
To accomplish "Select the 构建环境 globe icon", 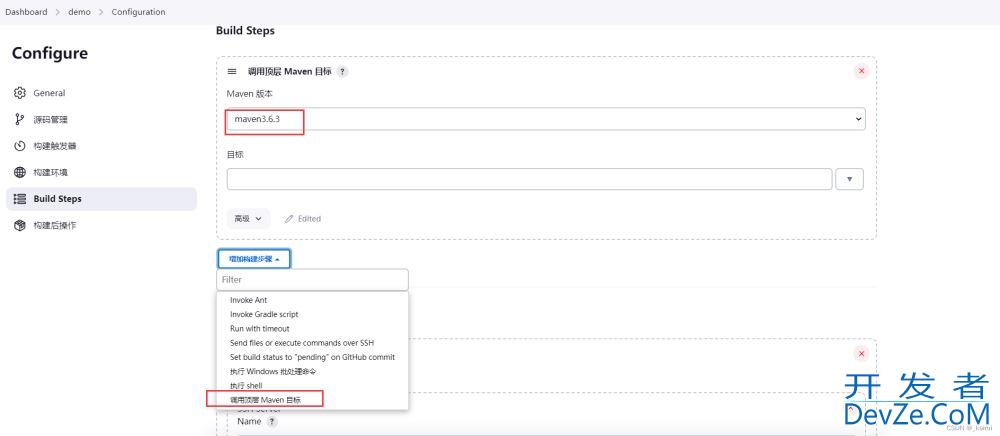I will pos(19,172).
